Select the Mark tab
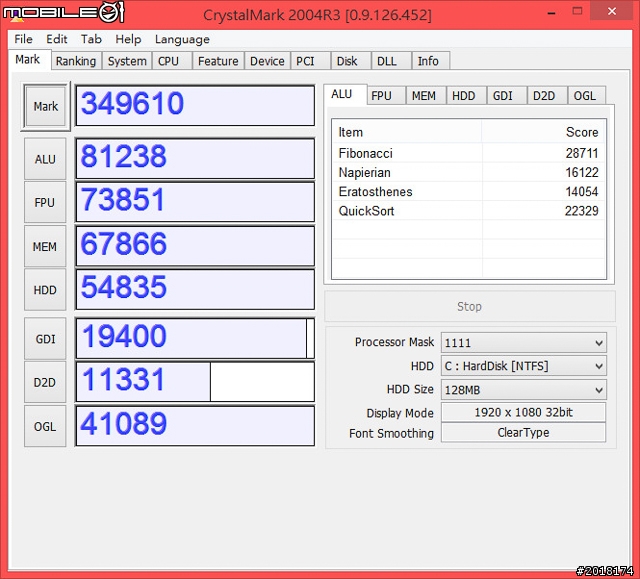Image resolution: width=640 pixels, height=579 pixels. (28, 60)
